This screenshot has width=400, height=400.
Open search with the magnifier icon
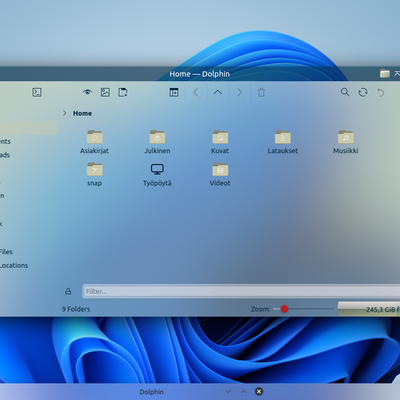[x=345, y=92]
